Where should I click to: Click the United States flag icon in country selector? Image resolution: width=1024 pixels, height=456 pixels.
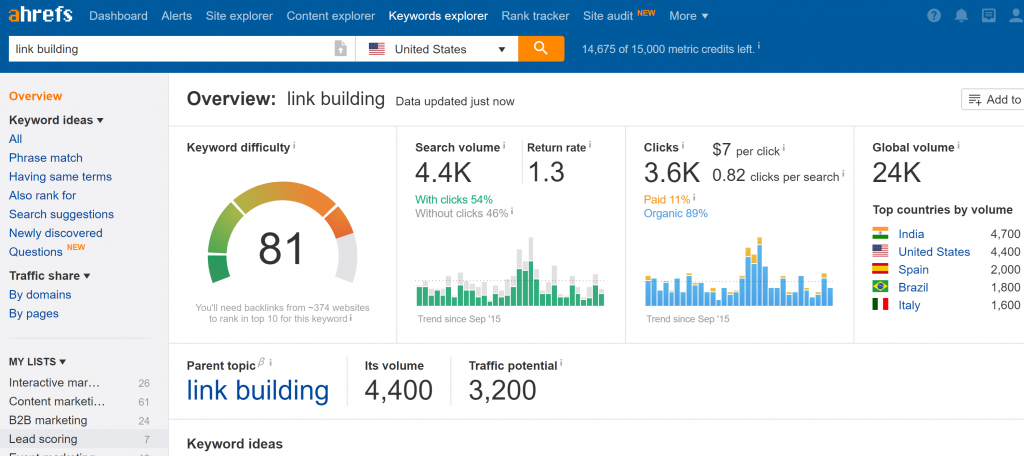point(377,49)
